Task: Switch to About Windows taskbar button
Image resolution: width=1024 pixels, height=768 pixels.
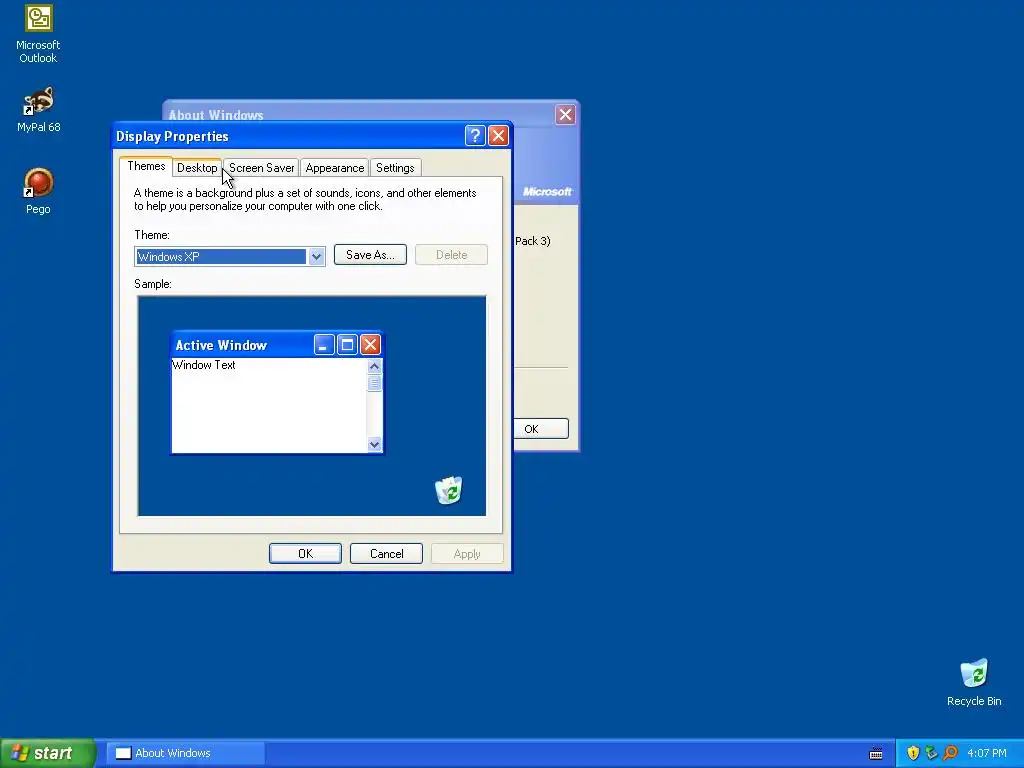Action: click(x=185, y=753)
